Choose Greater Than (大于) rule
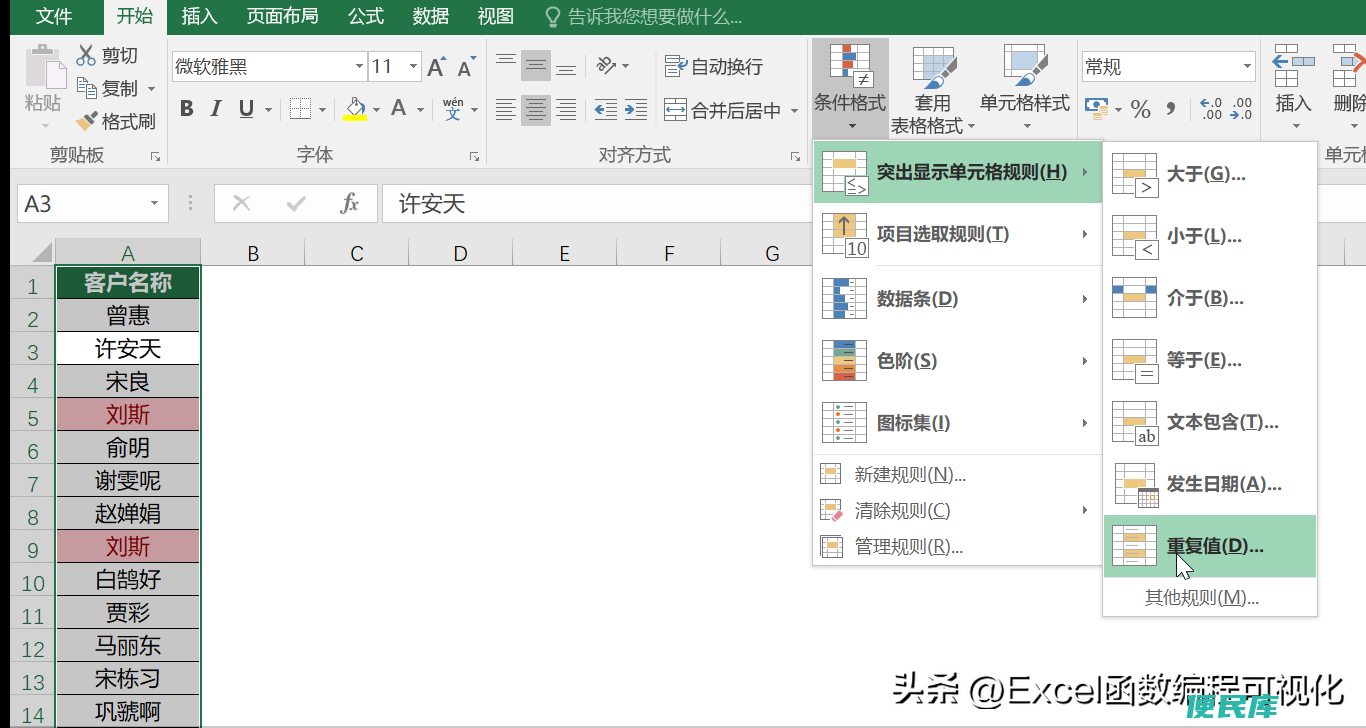Screen dimensions: 1366x728 1210,174
